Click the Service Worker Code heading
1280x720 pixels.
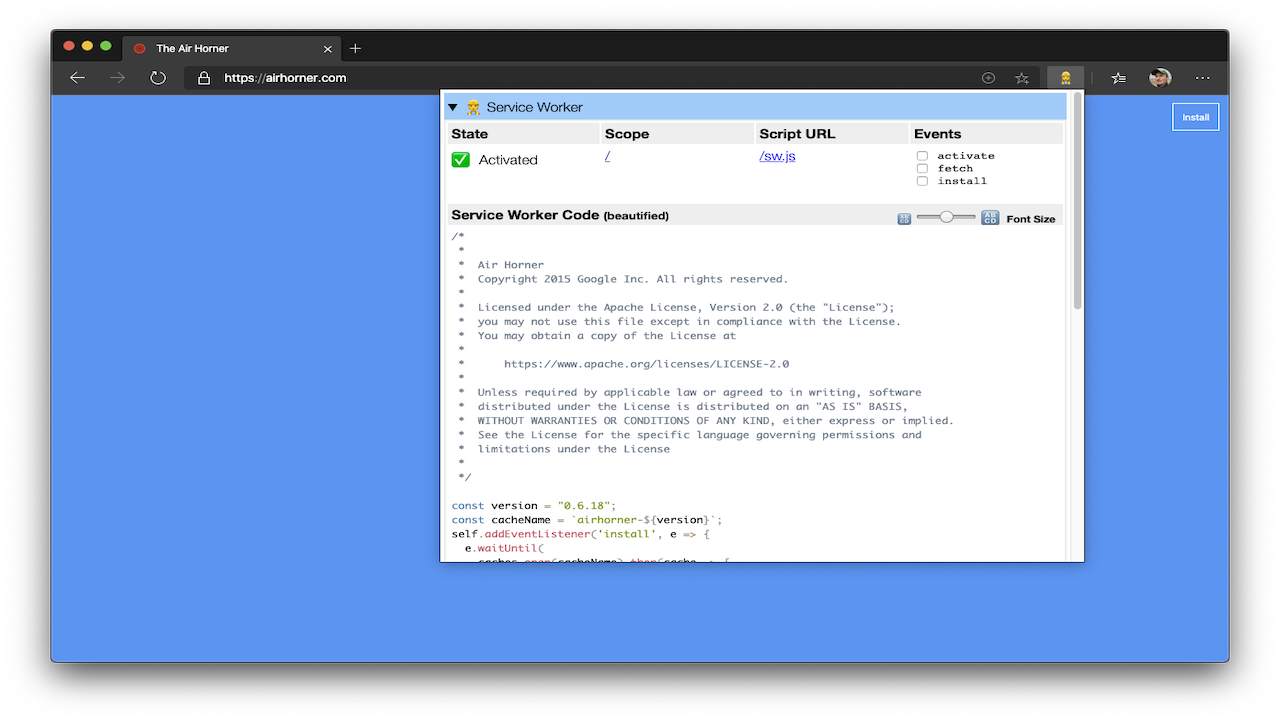click(560, 215)
